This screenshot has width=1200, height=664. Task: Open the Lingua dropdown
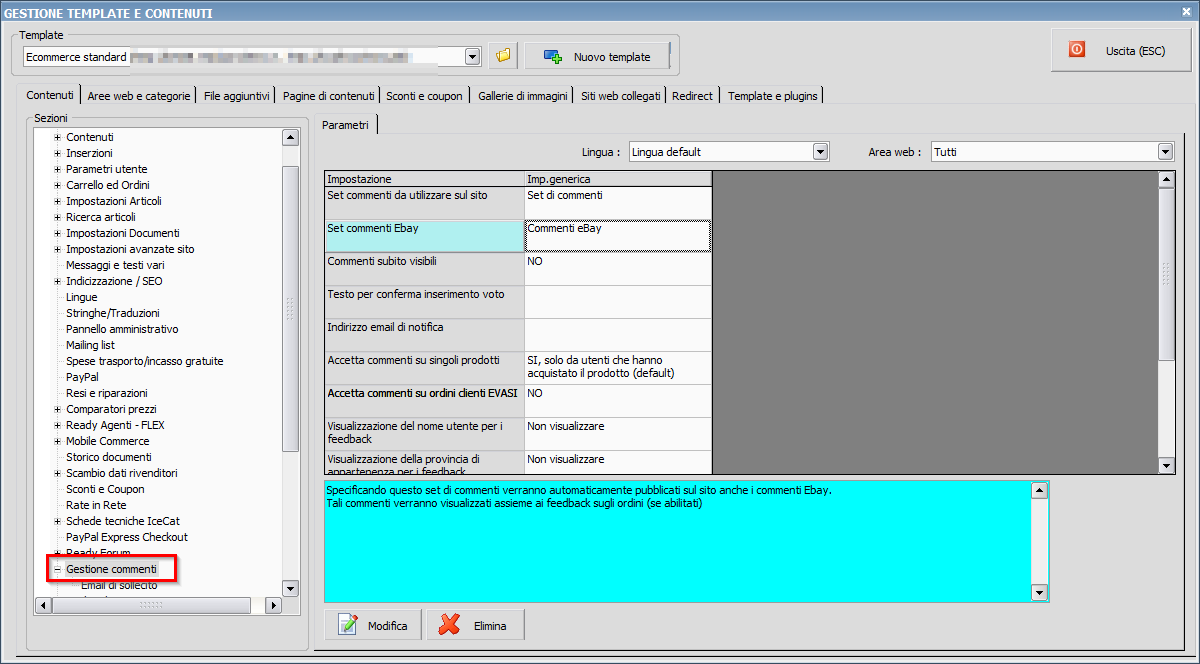[820, 152]
